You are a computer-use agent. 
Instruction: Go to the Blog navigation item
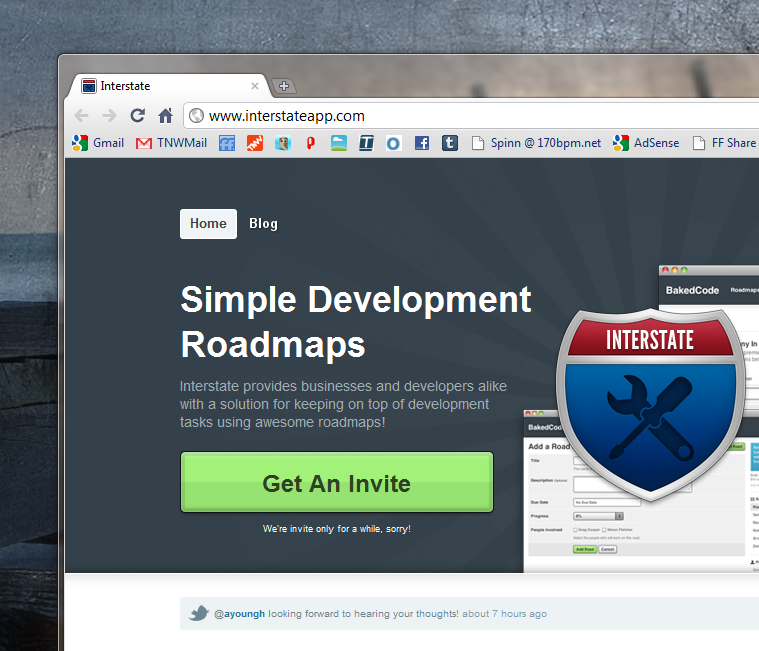[x=263, y=223]
